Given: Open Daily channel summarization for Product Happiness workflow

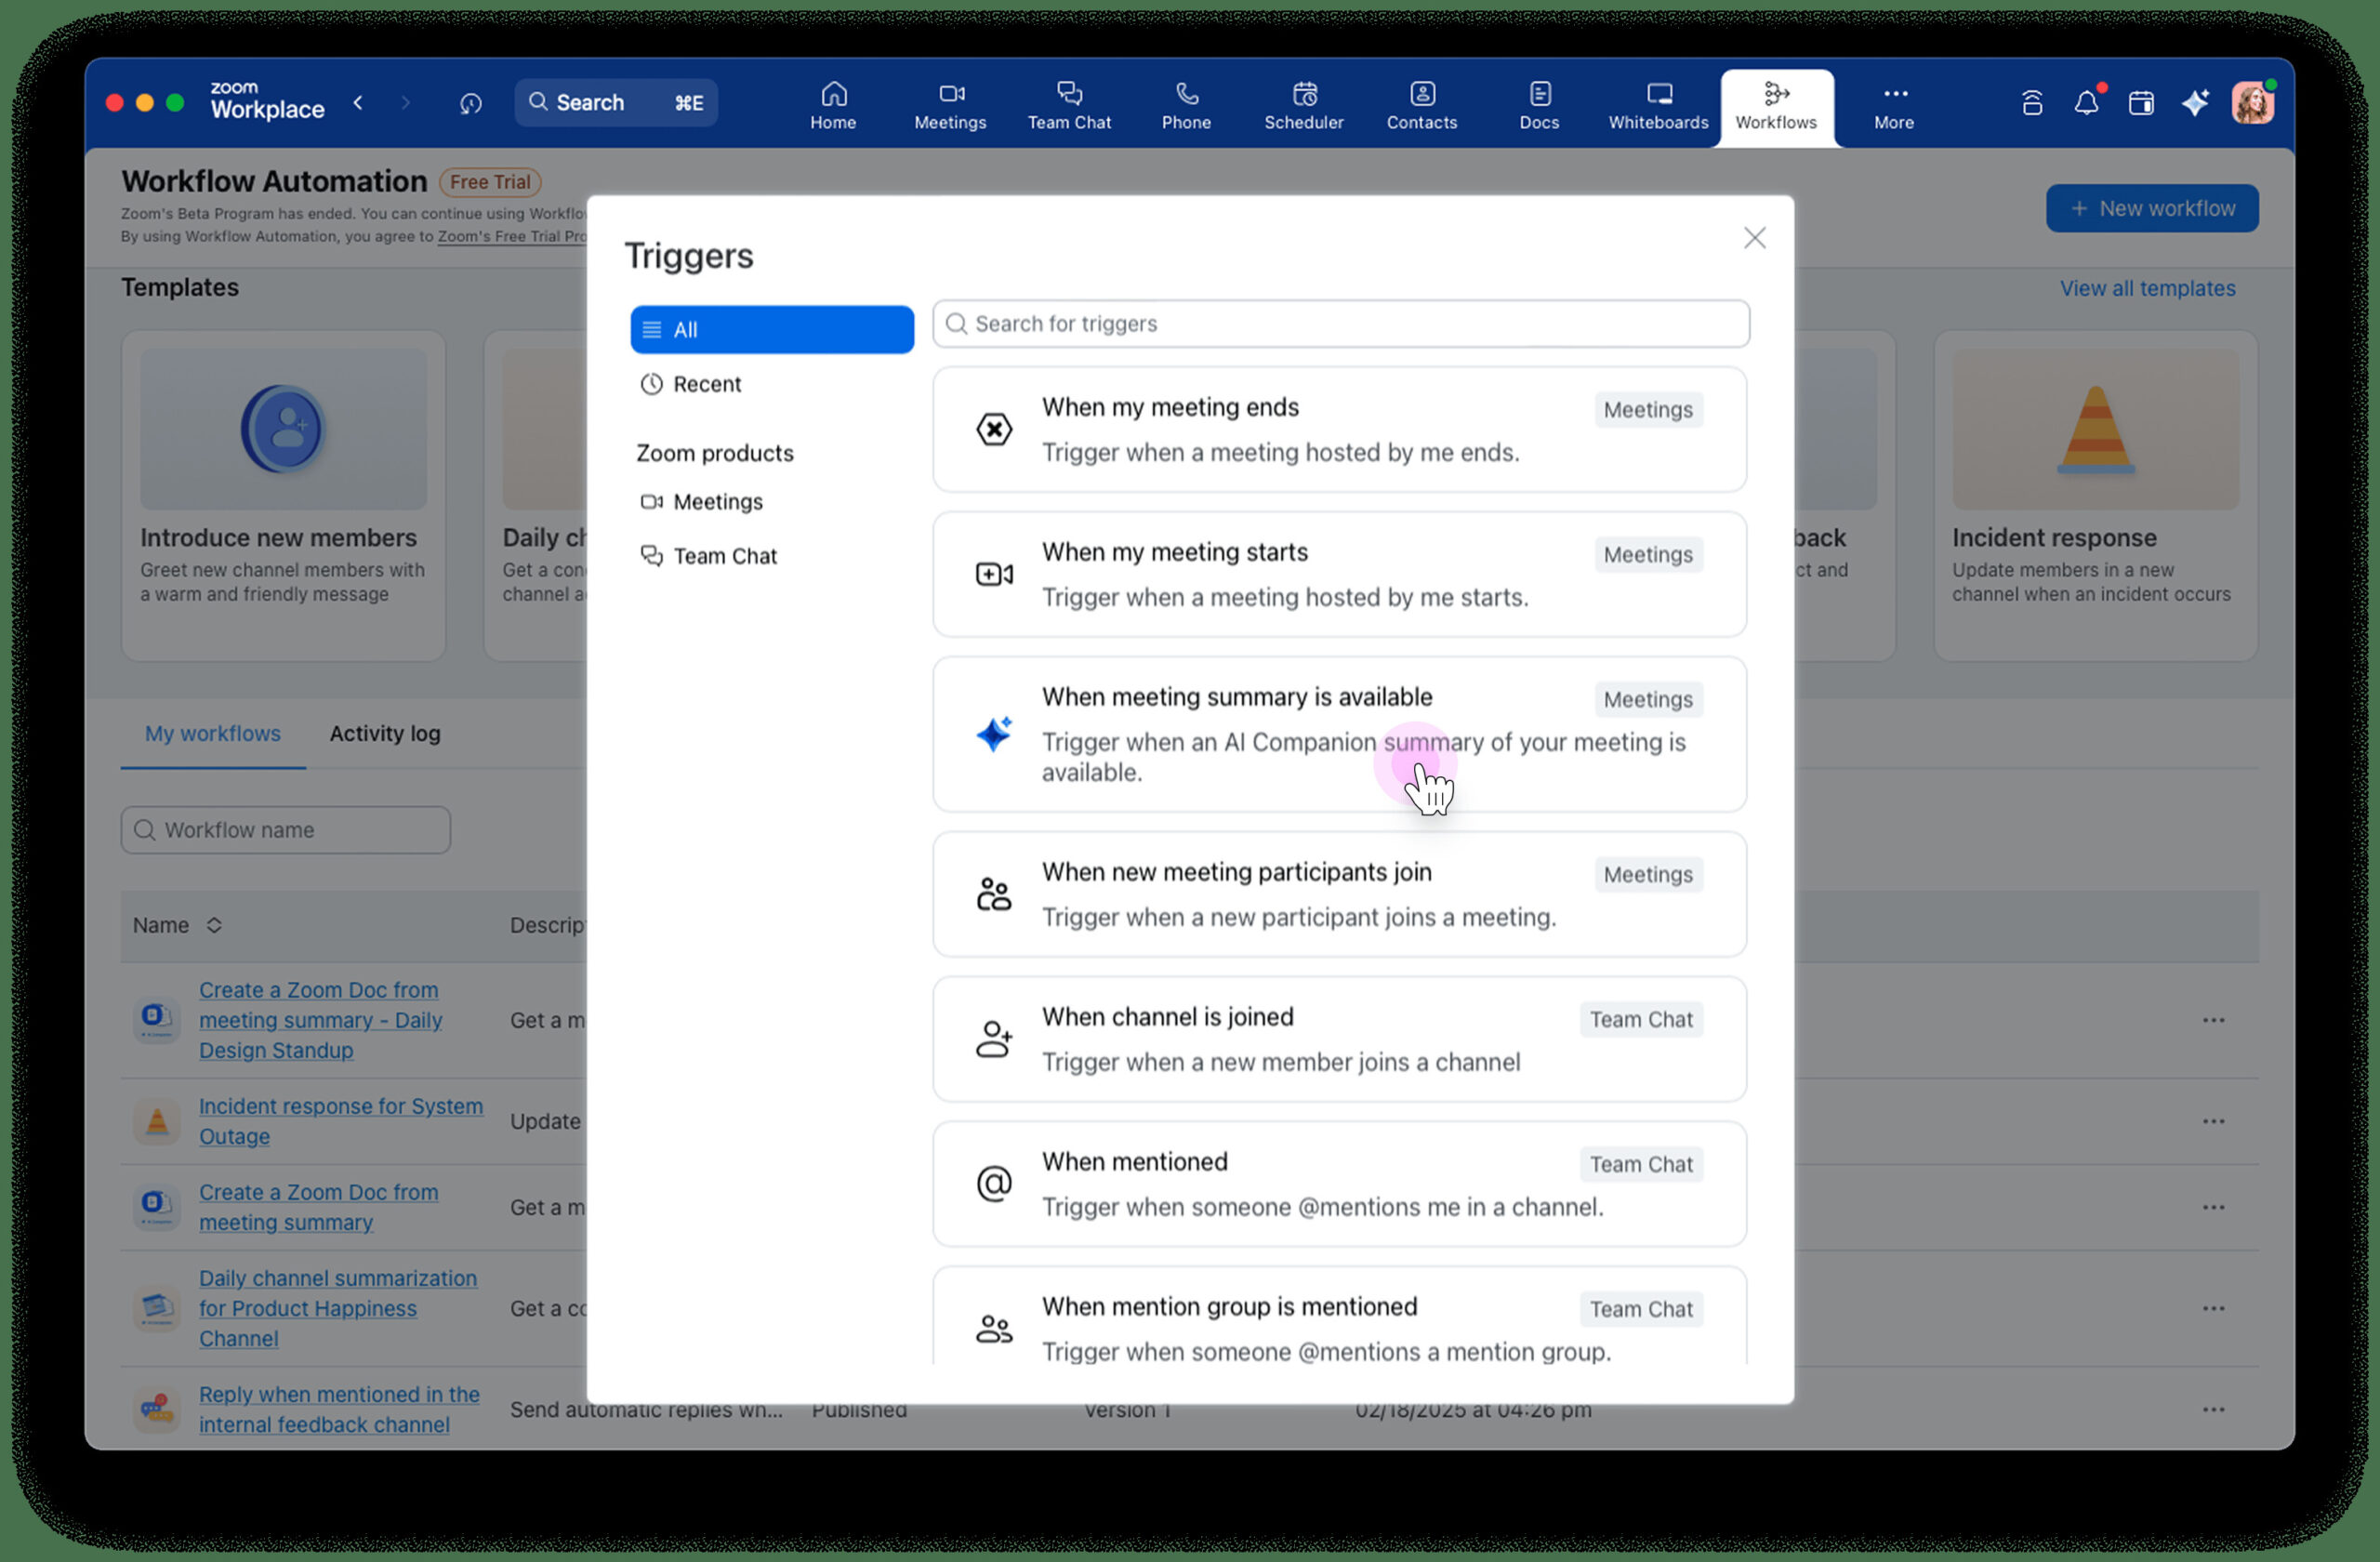Looking at the screenshot, I should click(x=337, y=1308).
